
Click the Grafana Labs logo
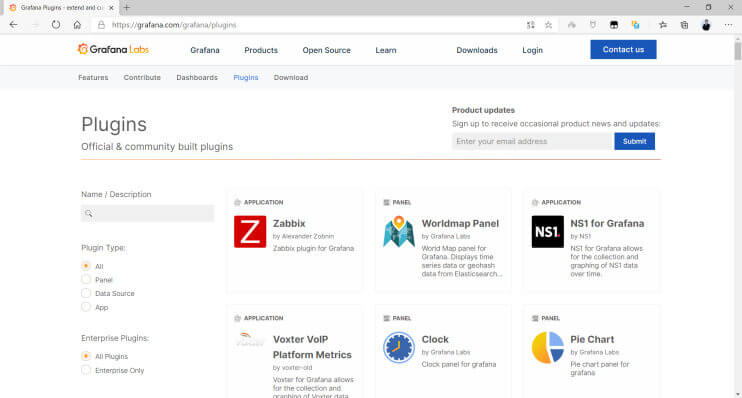pos(113,49)
